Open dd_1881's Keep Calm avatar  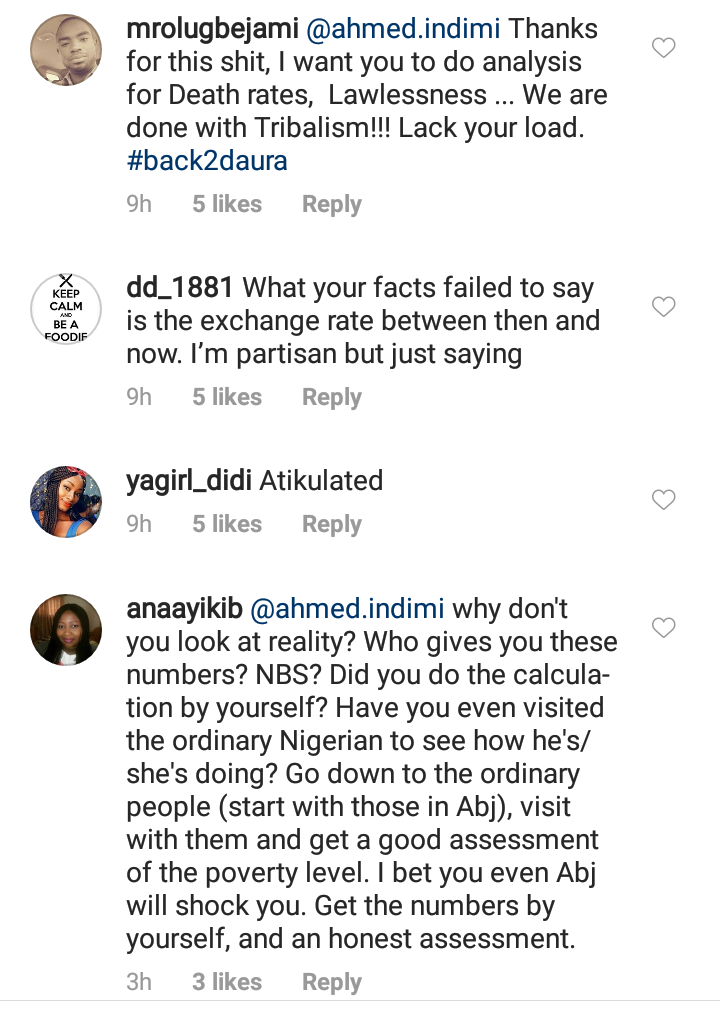click(67, 308)
